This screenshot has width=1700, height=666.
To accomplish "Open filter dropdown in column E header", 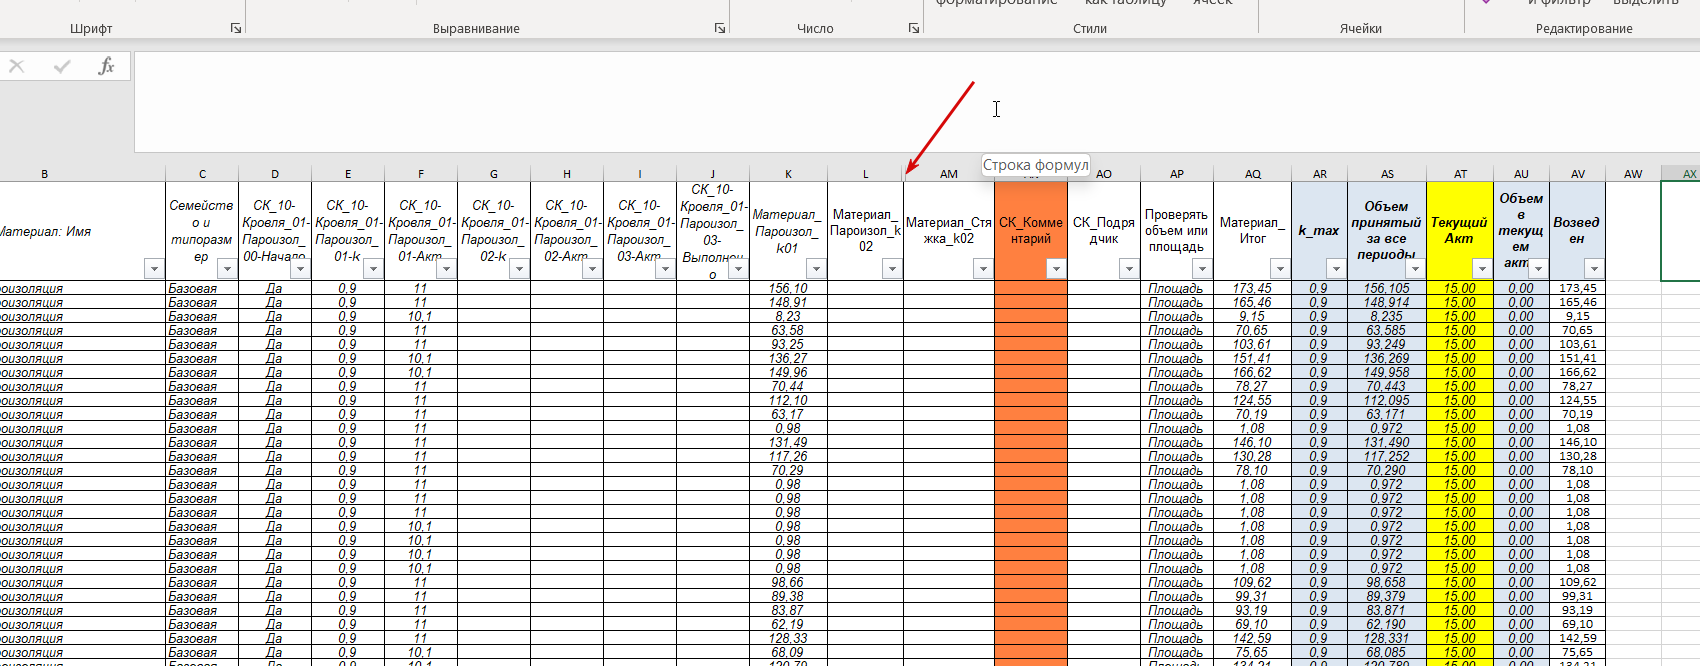I will pos(373,269).
